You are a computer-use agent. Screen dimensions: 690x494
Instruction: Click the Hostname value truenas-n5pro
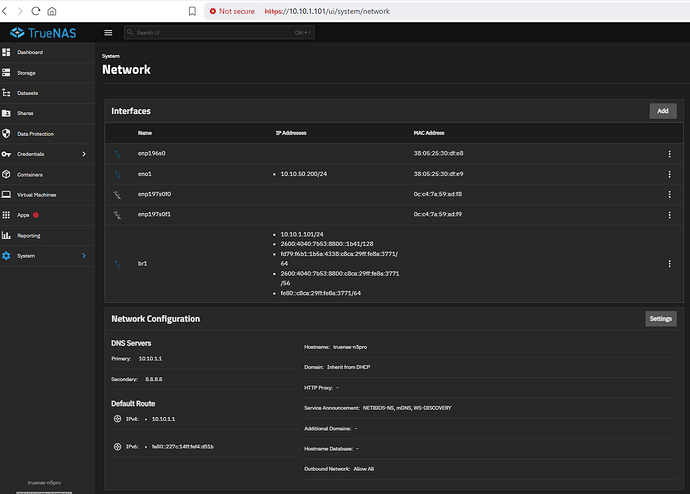pyautogui.click(x=350, y=347)
